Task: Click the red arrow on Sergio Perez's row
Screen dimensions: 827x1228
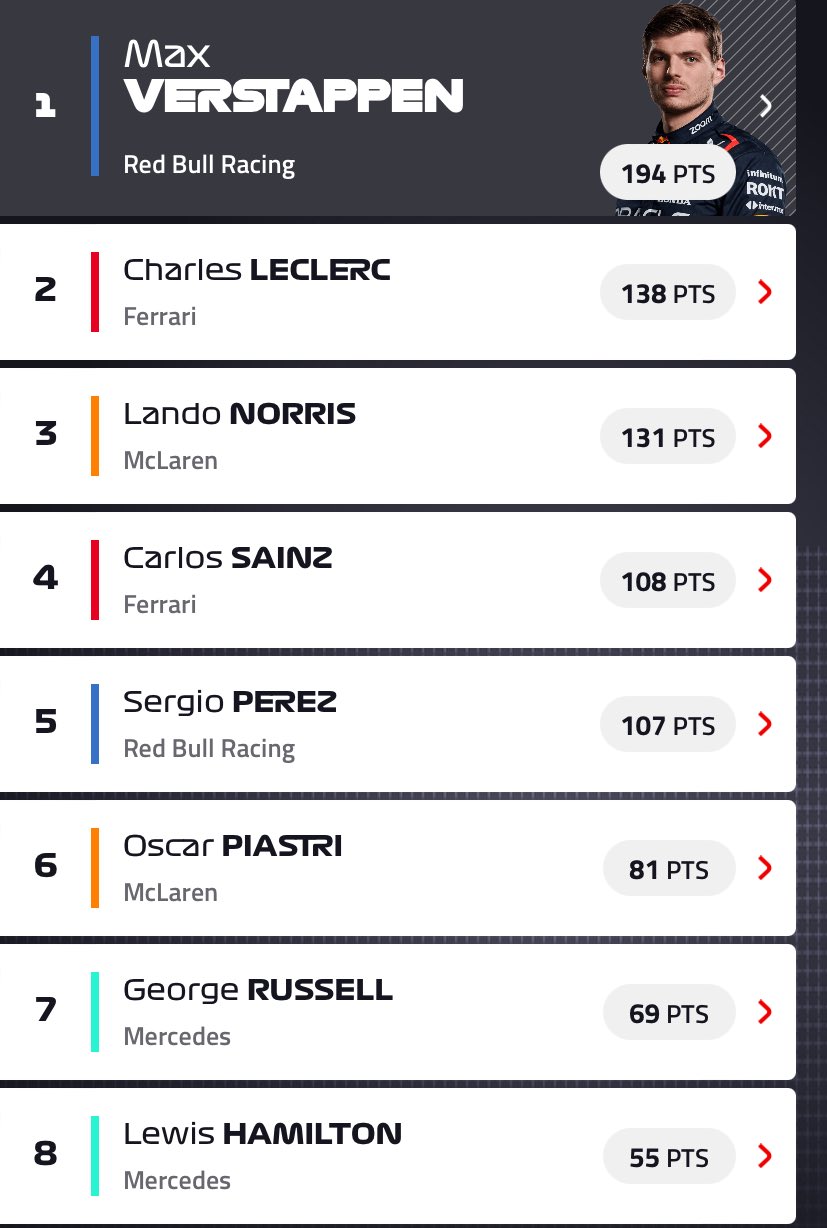Action: (765, 724)
